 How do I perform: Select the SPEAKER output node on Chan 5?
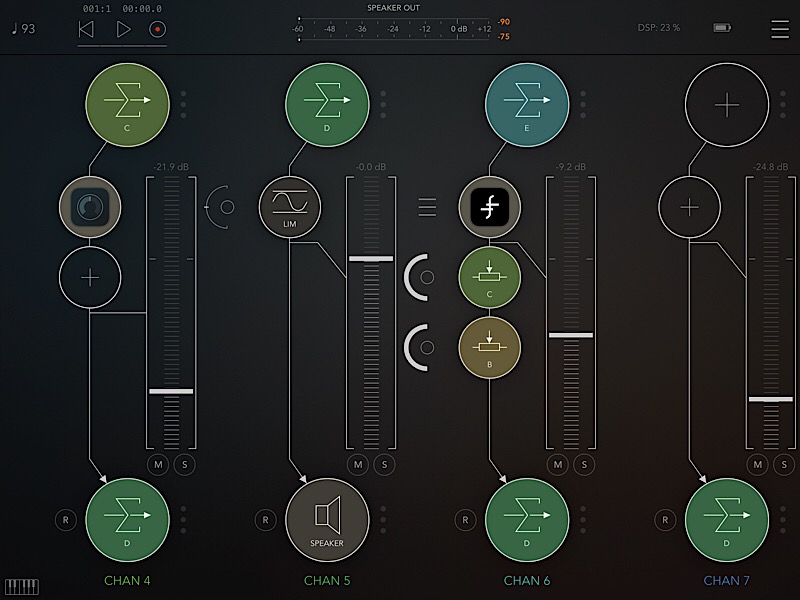(327, 520)
